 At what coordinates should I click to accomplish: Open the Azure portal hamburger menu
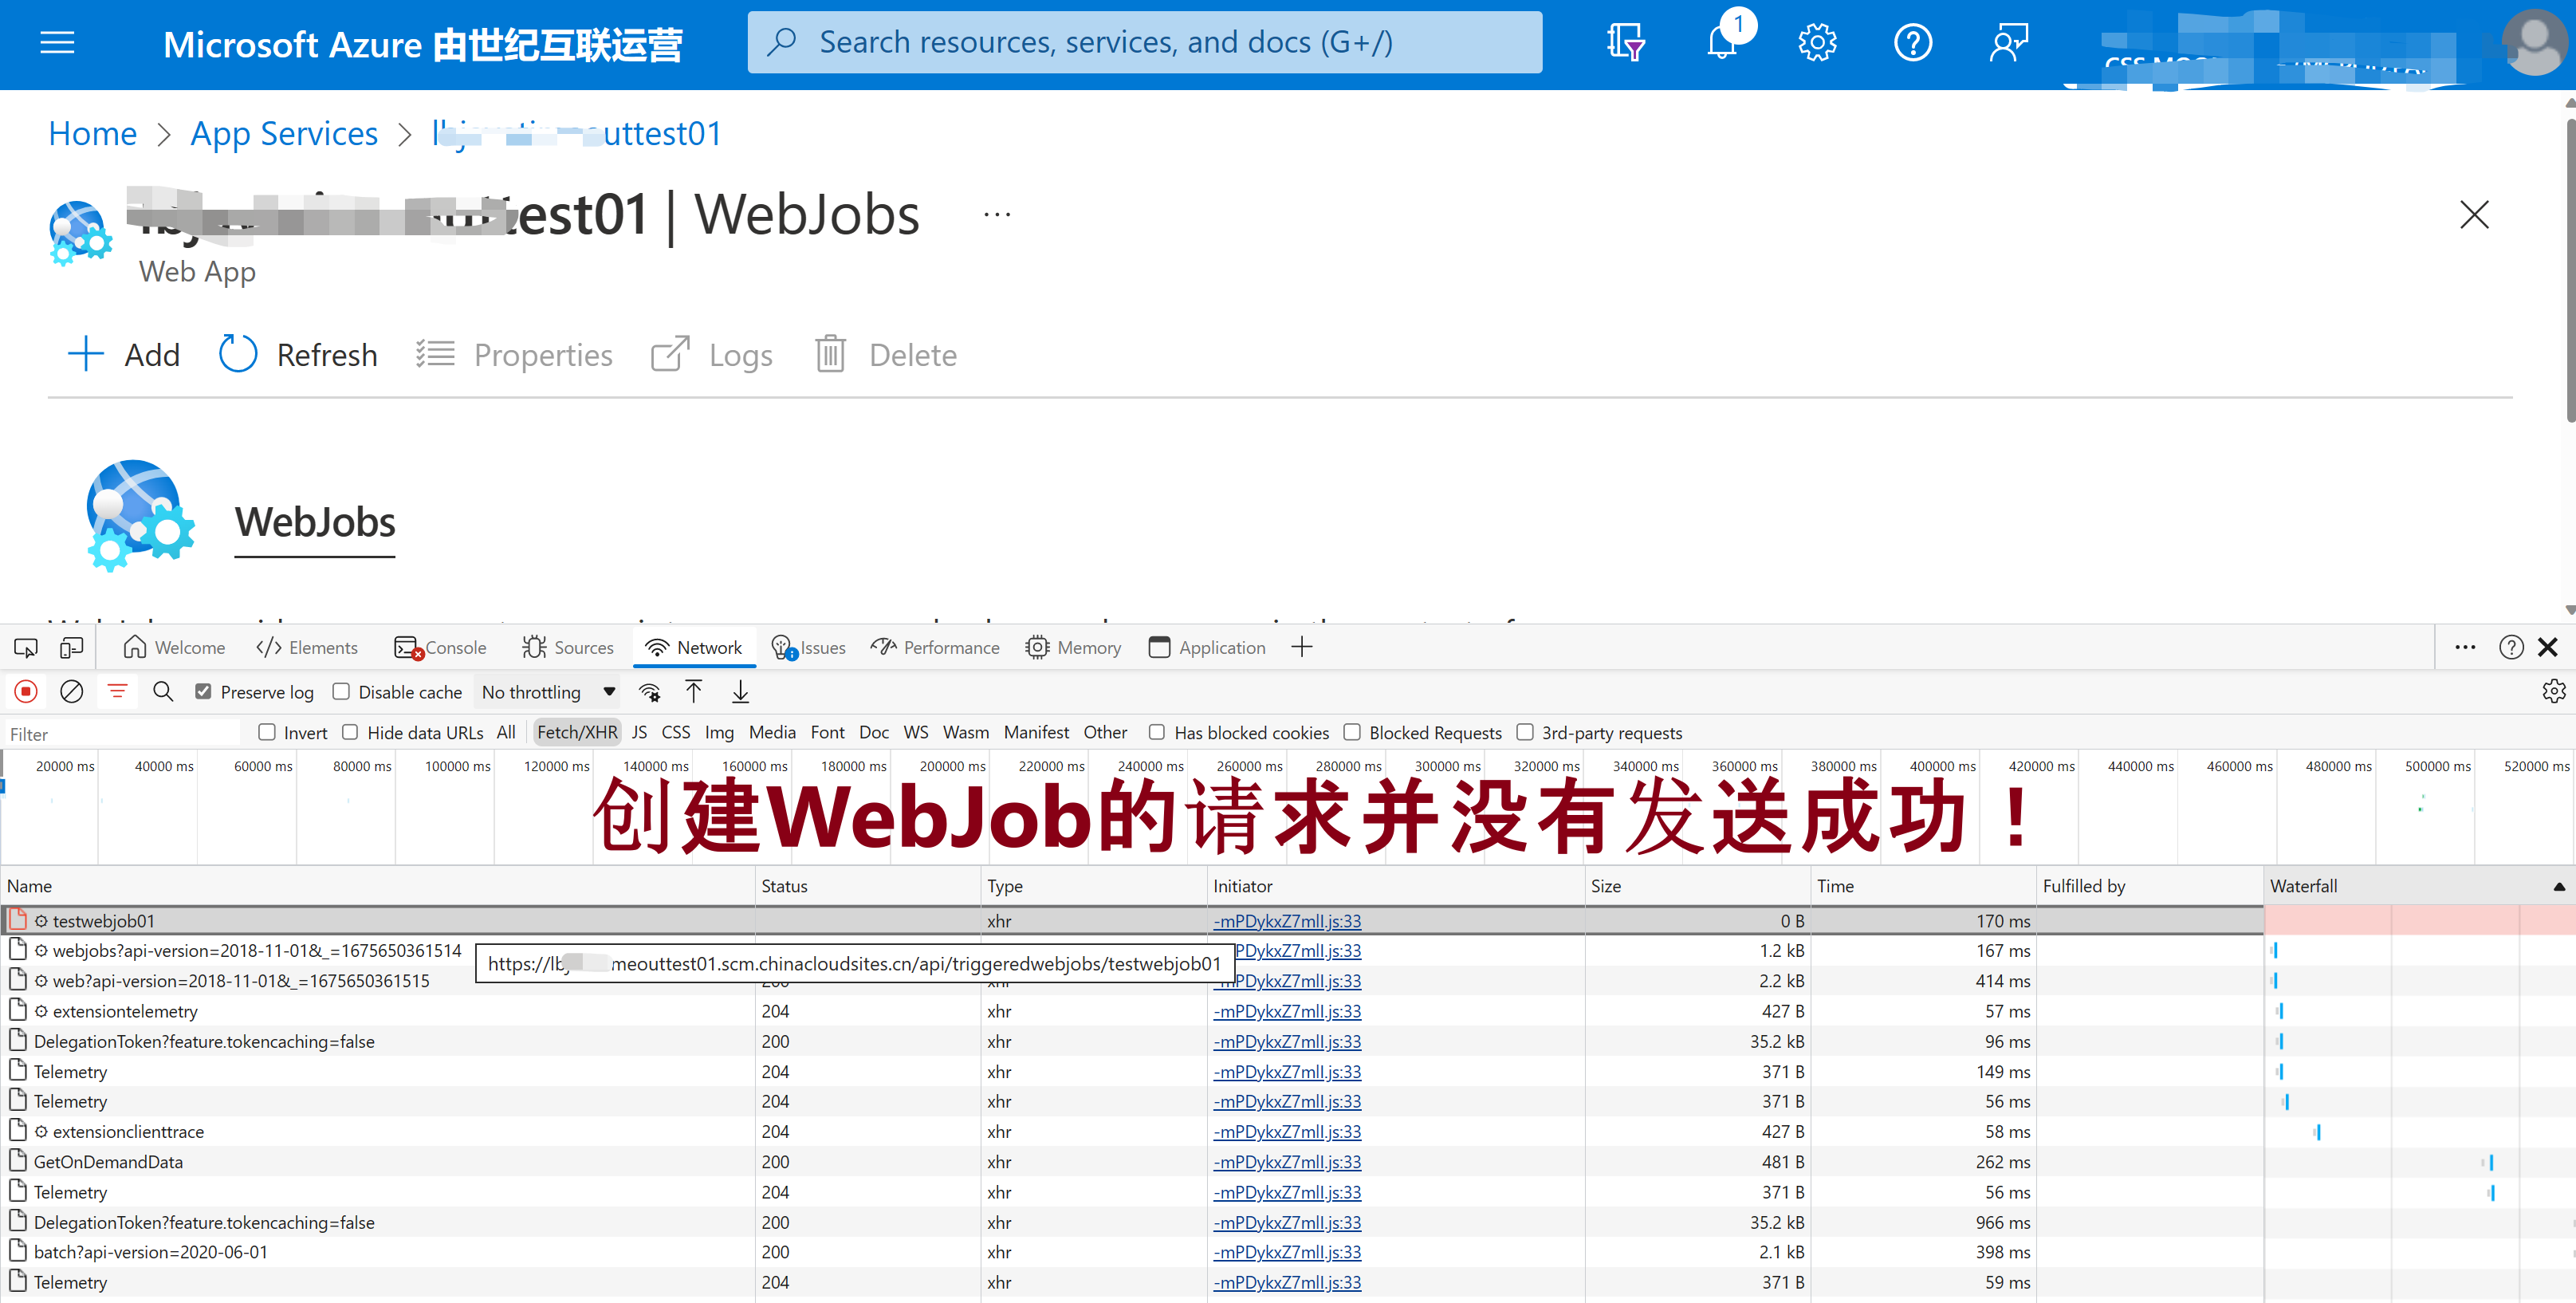click(57, 43)
